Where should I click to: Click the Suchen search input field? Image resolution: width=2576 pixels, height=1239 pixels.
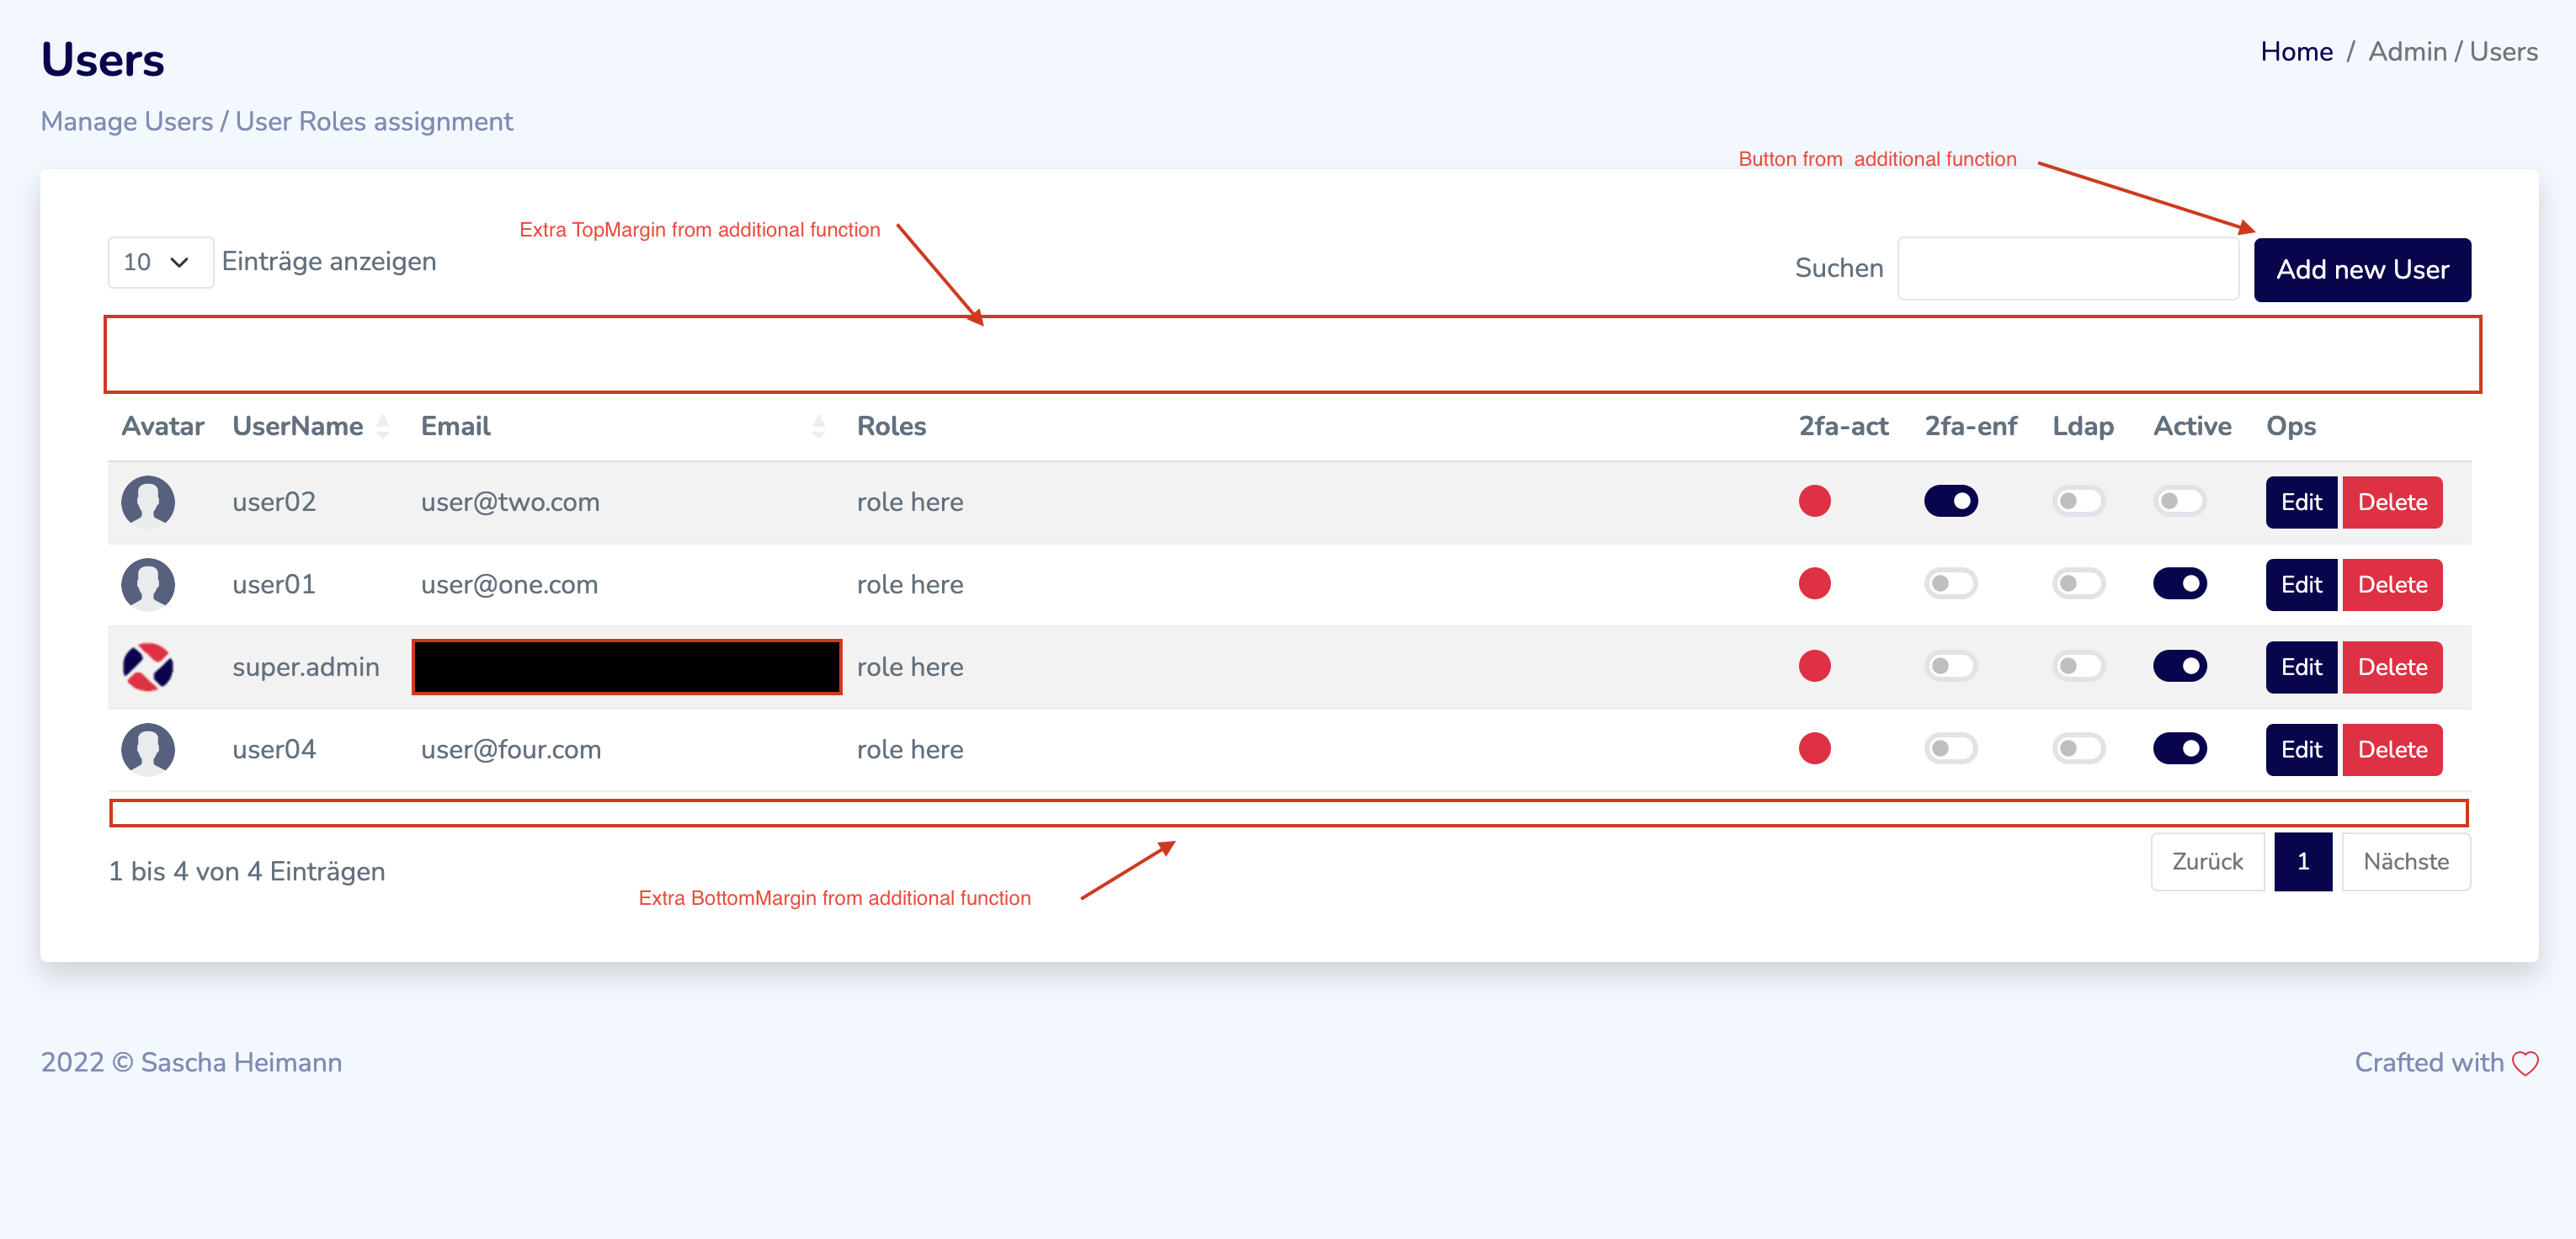[x=2067, y=269]
